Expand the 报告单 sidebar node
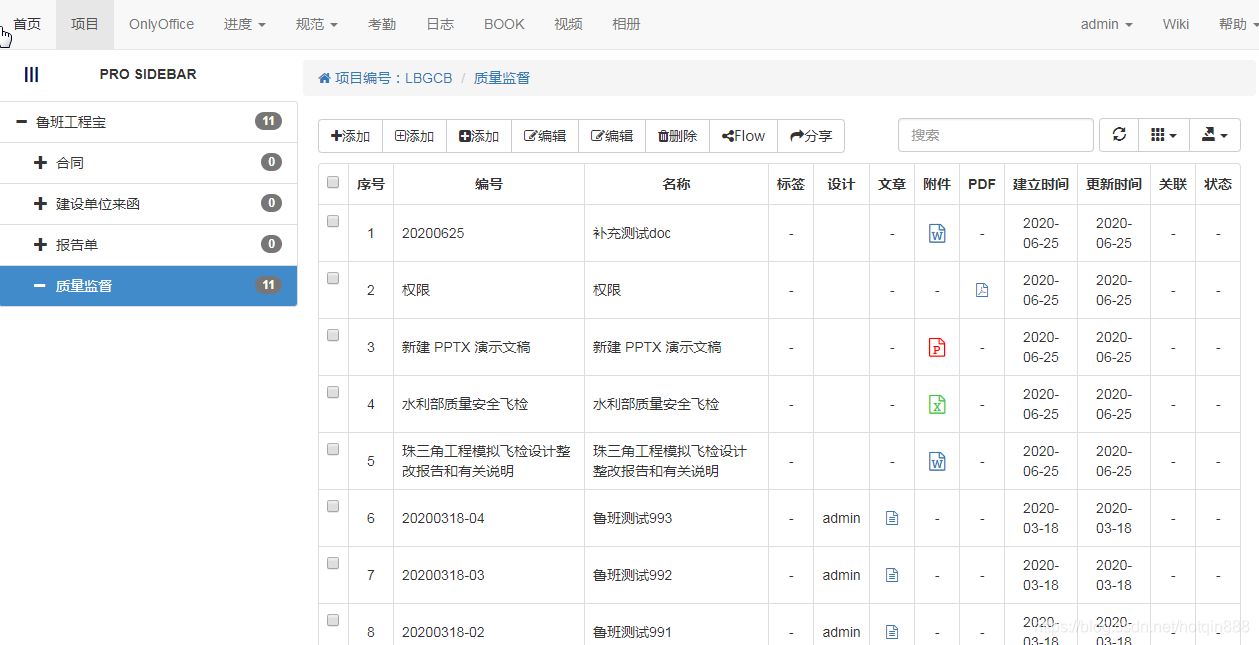This screenshot has width=1259, height=645. (x=41, y=245)
